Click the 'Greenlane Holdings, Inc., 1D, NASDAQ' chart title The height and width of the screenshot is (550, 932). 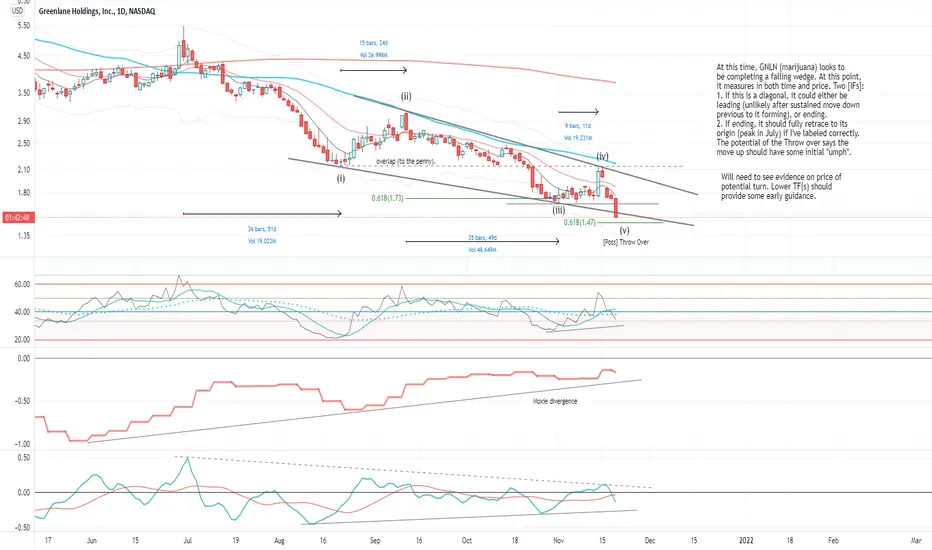click(x=97, y=11)
